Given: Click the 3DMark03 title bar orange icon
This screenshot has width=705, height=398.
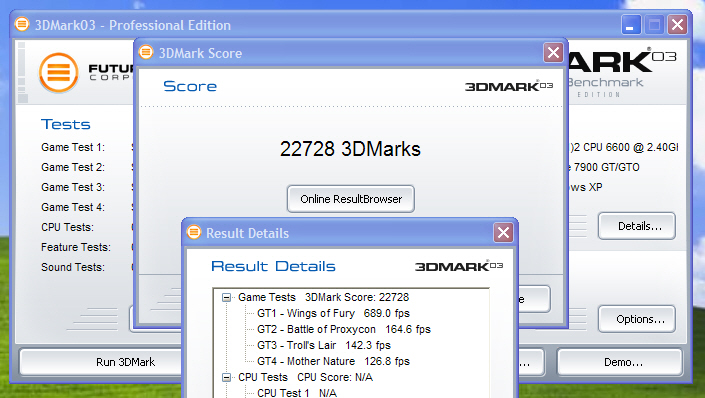Looking at the screenshot, I should tap(22, 24).
